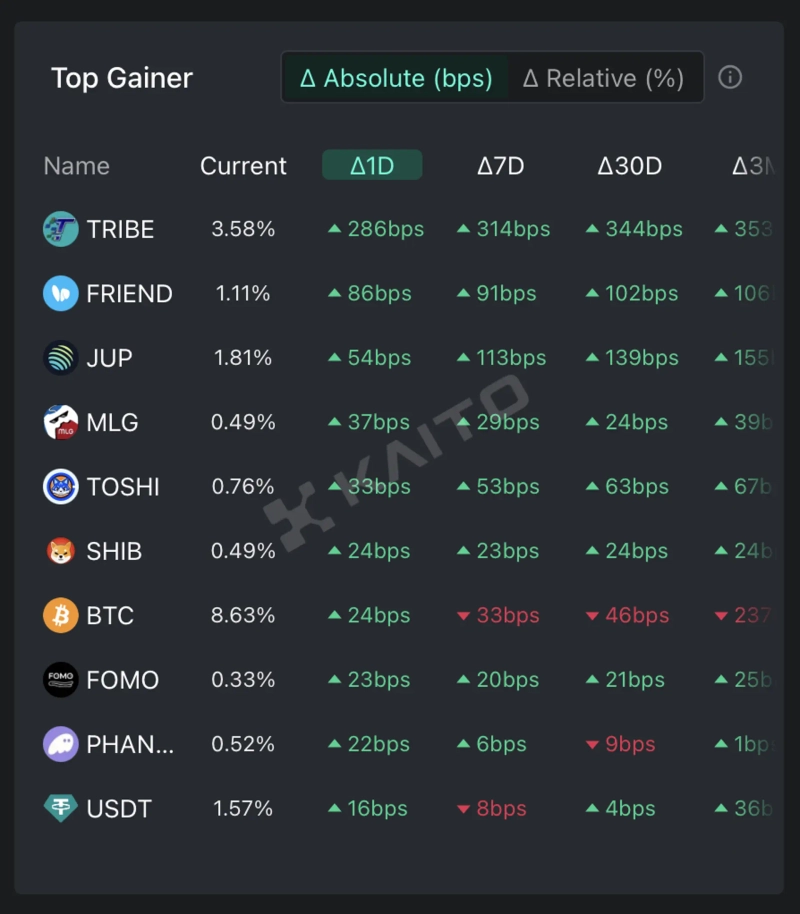Click the SHIB token icon
Screen dimensions: 800x914
pos(61,551)
